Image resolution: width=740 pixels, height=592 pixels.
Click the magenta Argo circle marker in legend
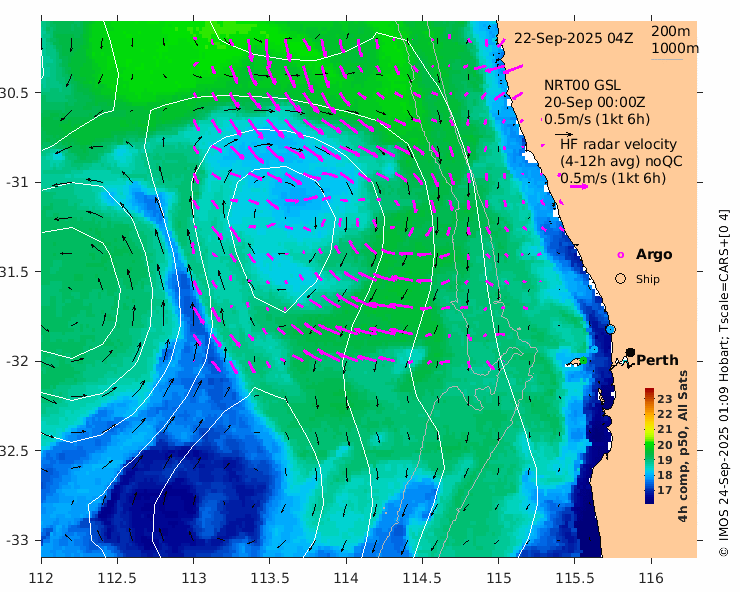(621, 255)
